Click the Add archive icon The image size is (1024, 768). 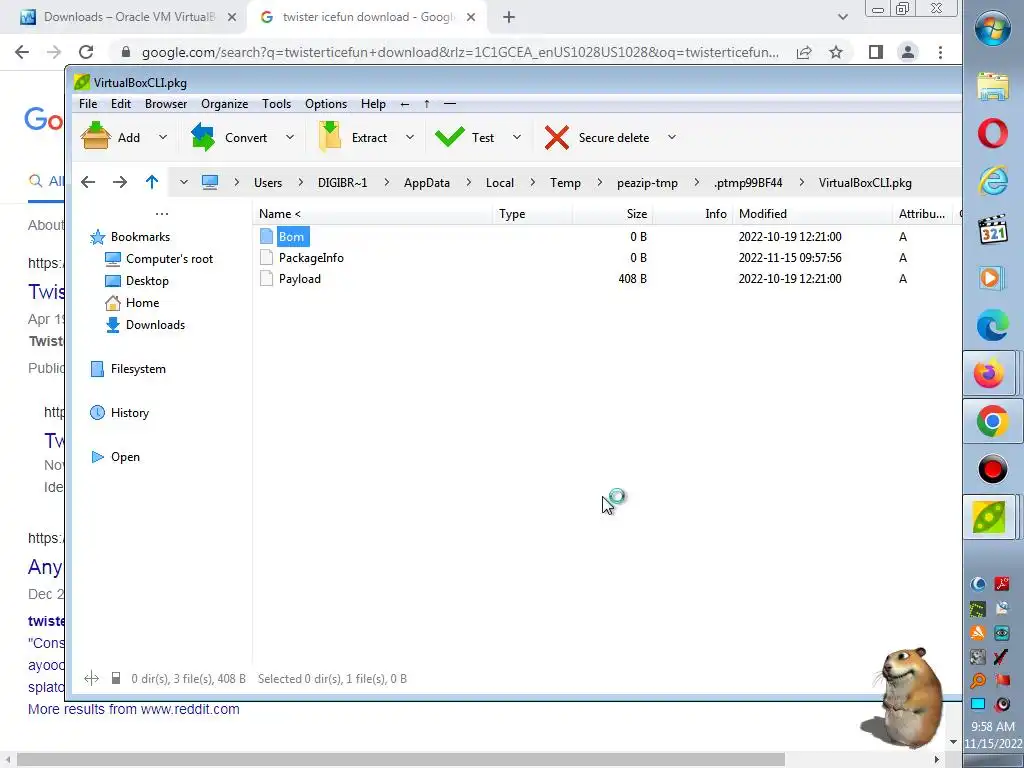click(95, 137)
